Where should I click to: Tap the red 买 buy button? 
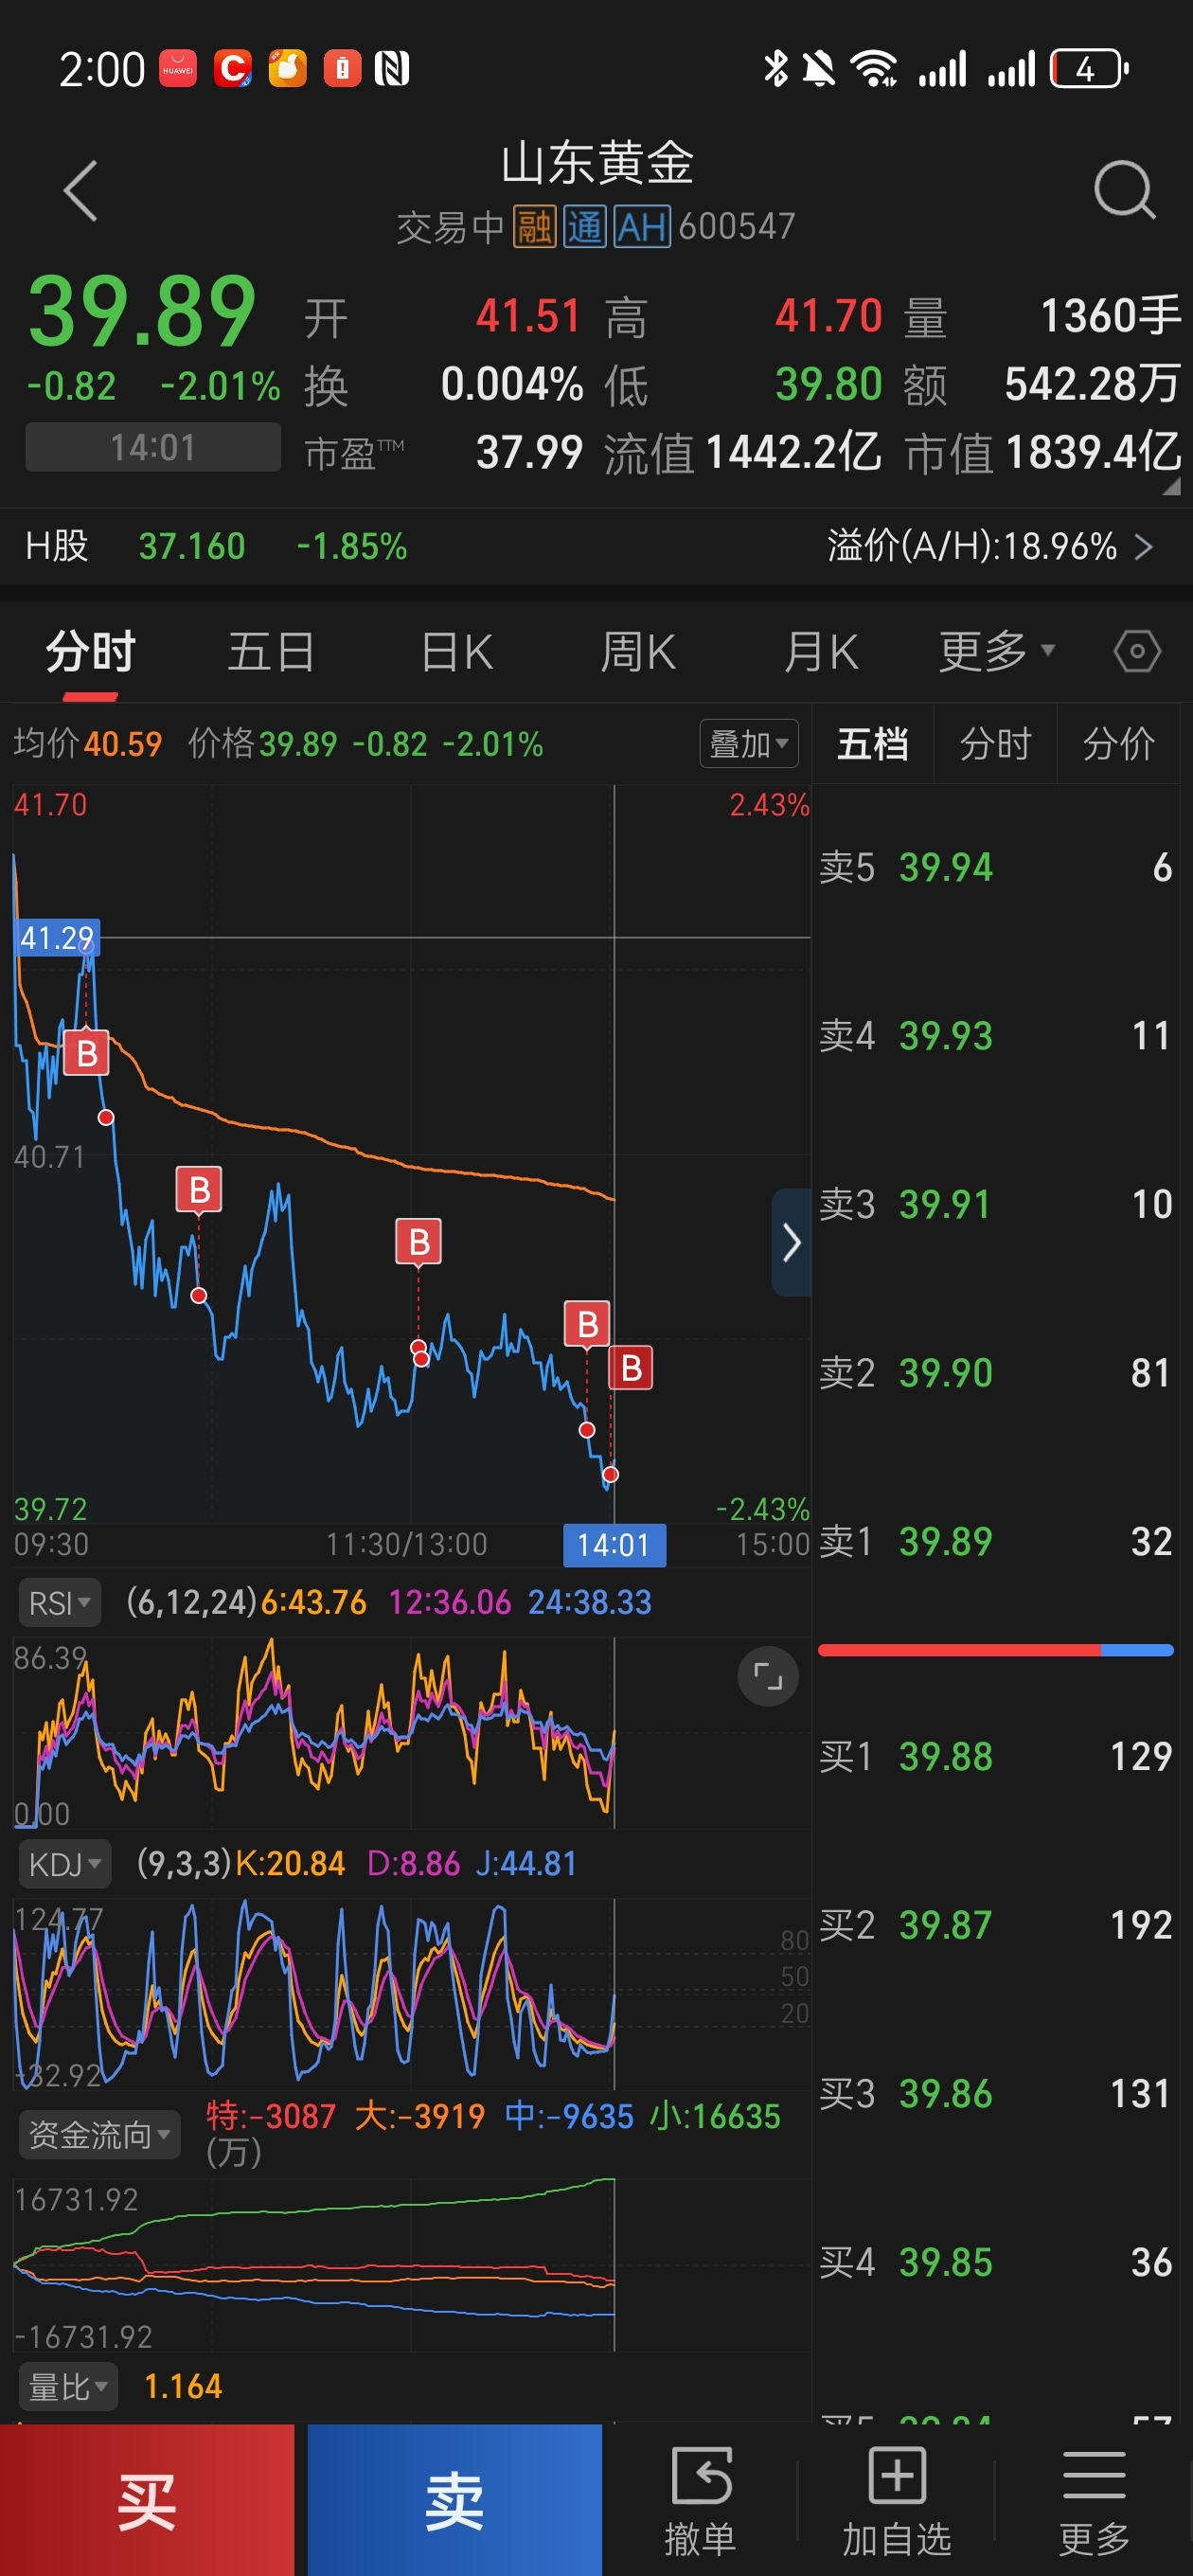147,2500
